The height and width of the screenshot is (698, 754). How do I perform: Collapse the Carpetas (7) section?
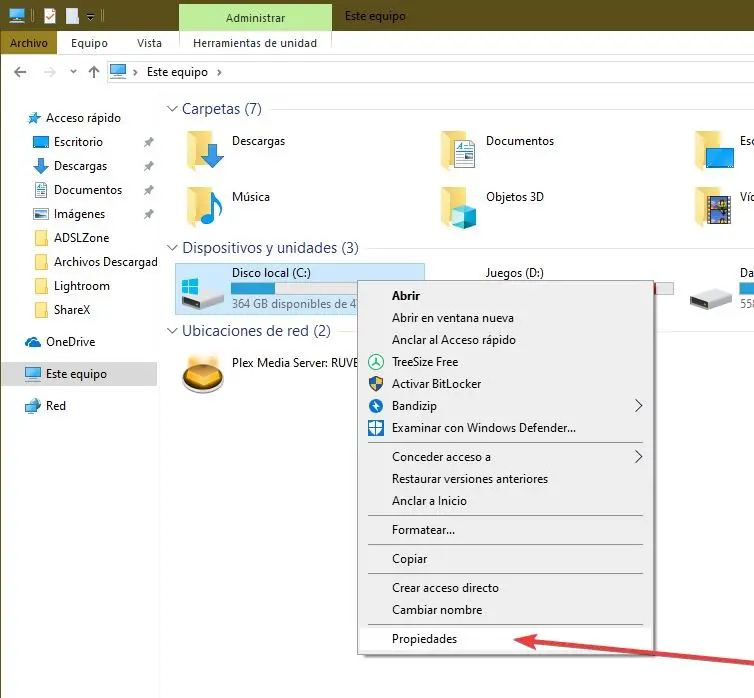pyautogui.click(x=172, y=109)
